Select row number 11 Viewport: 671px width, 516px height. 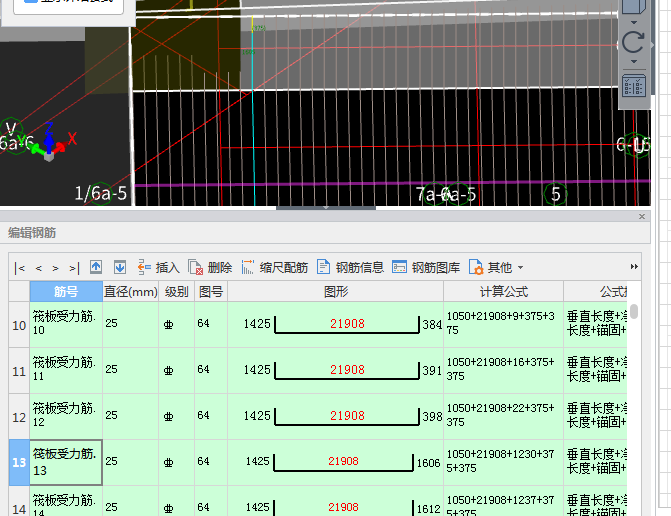pos(19,371)
